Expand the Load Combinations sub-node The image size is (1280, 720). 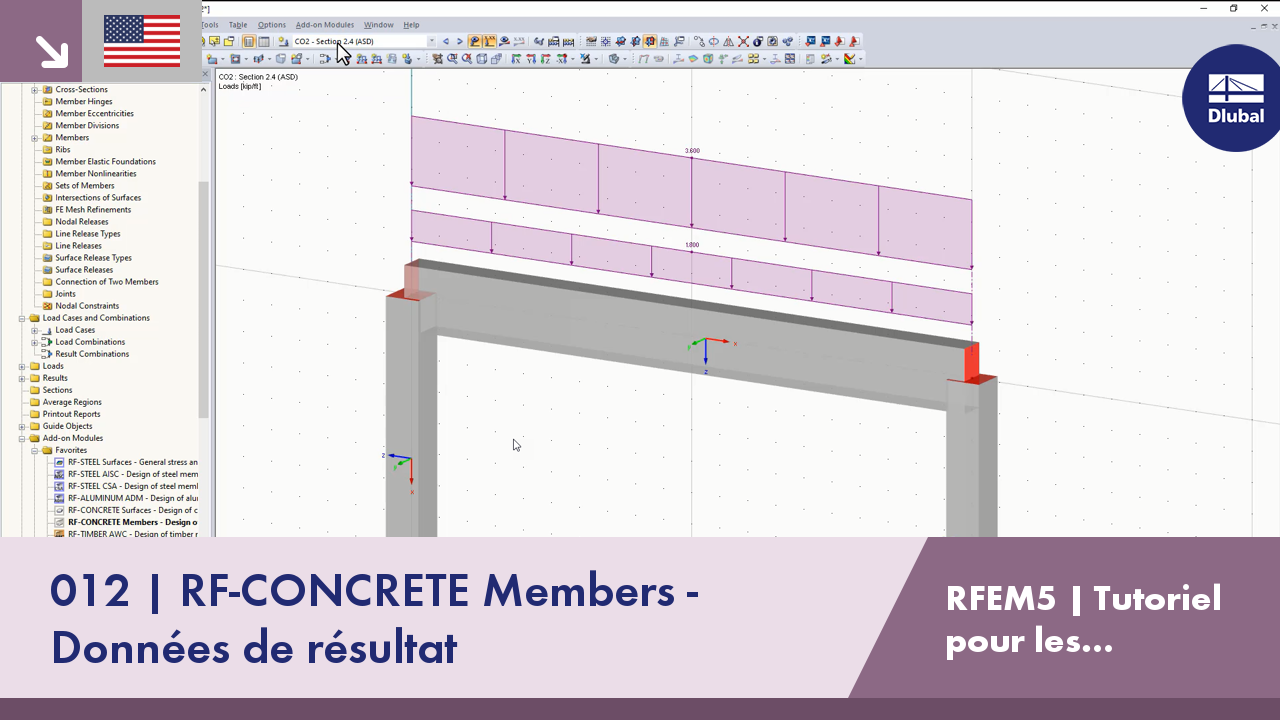(x=34, y=342)
